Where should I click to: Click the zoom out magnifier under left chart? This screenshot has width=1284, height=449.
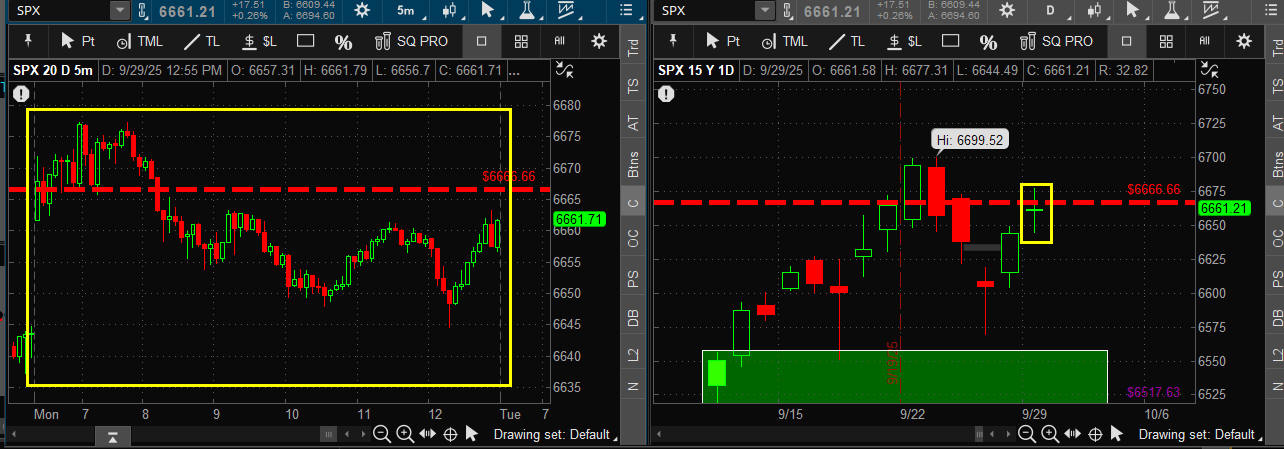[381, 434]
